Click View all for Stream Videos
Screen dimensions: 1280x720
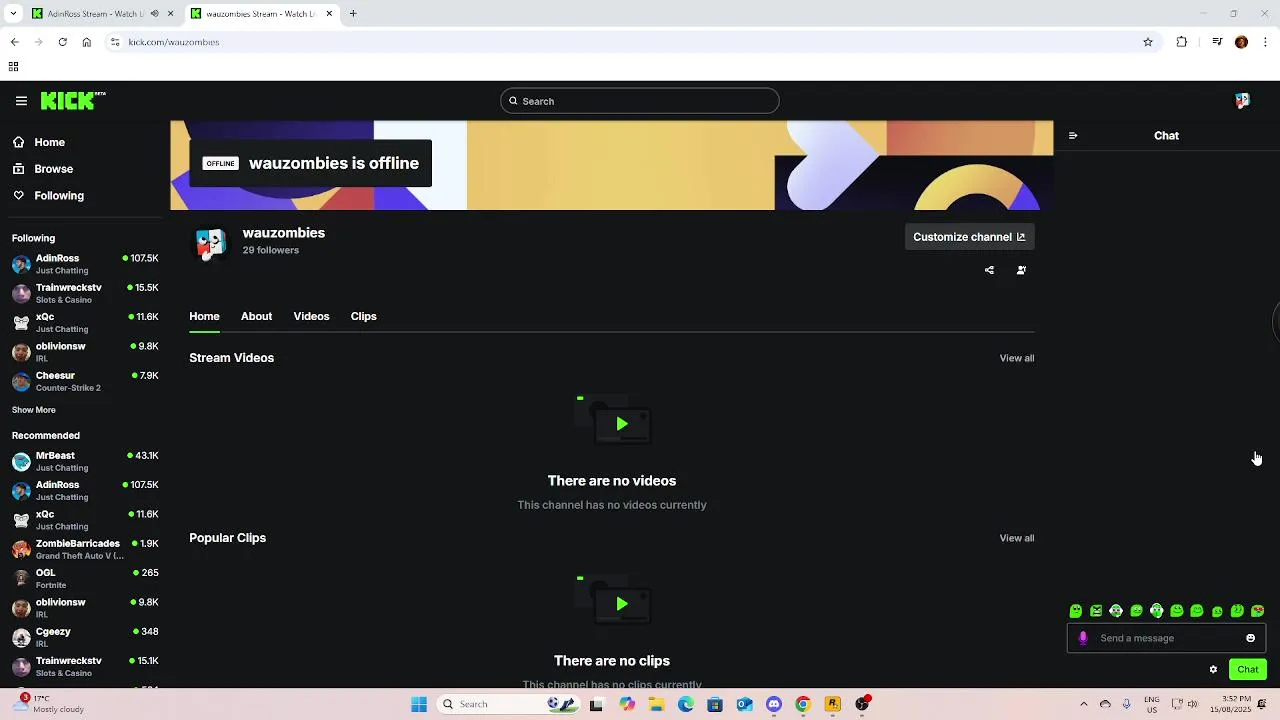(x=1017, y=358)
